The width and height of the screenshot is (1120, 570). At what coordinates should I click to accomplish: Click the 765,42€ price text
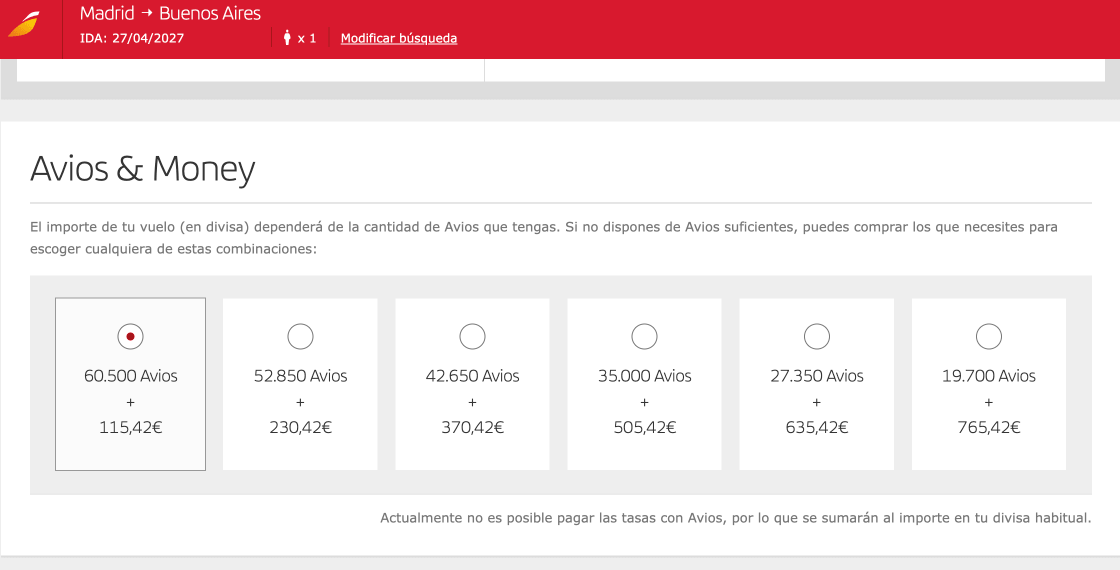click(x=989, y=428)
